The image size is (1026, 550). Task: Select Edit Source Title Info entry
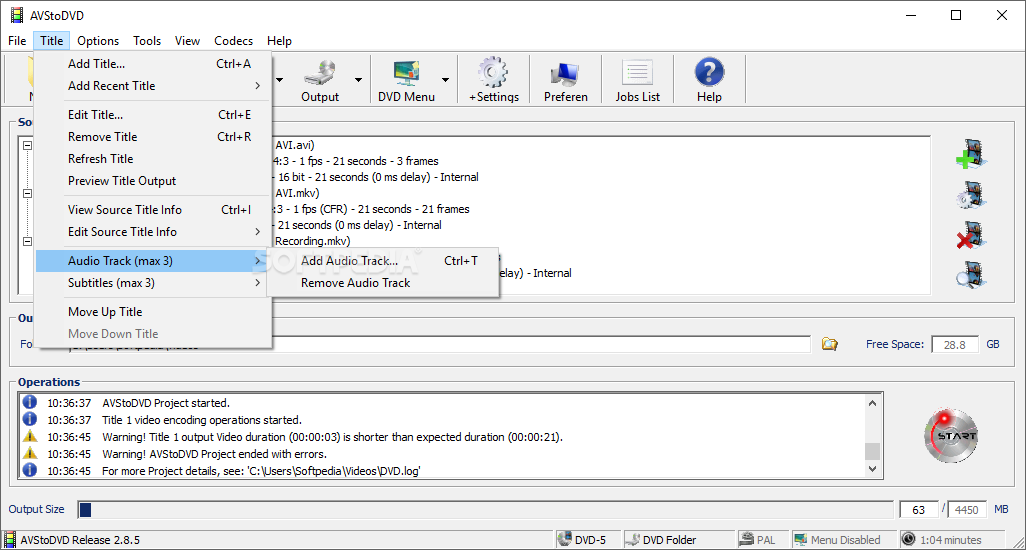[x=153, y=232]
